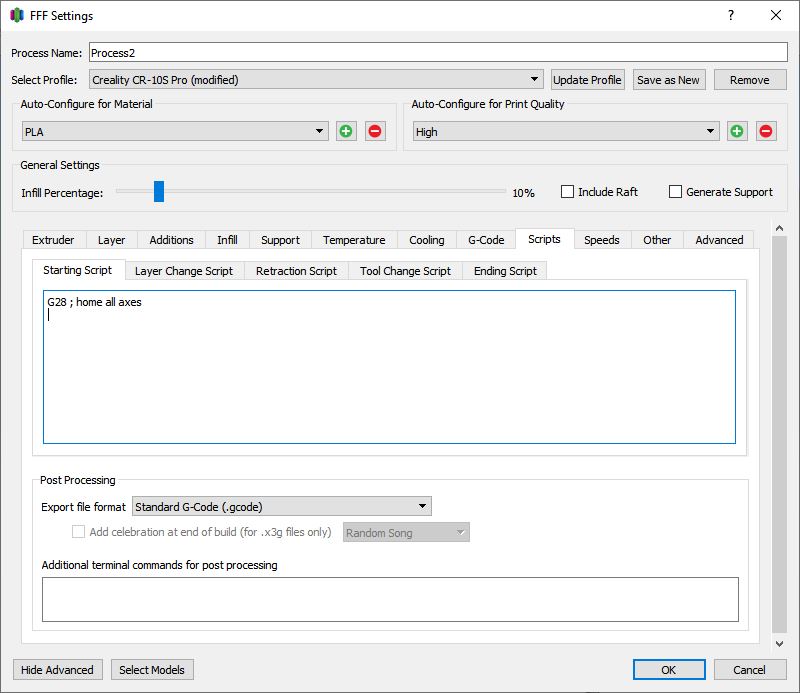Switch to the Extruder tab
This screenshot has width=800, height=693.
coord(53,240)
